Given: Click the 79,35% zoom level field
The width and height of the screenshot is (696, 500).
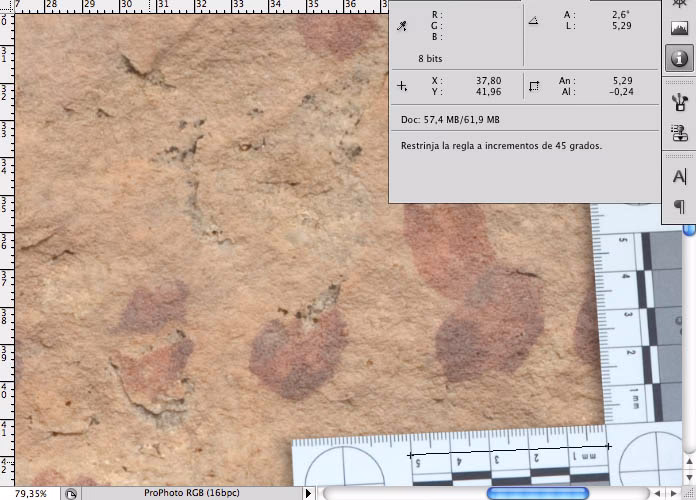Looking at the screenshot, I should coord(30,493).
